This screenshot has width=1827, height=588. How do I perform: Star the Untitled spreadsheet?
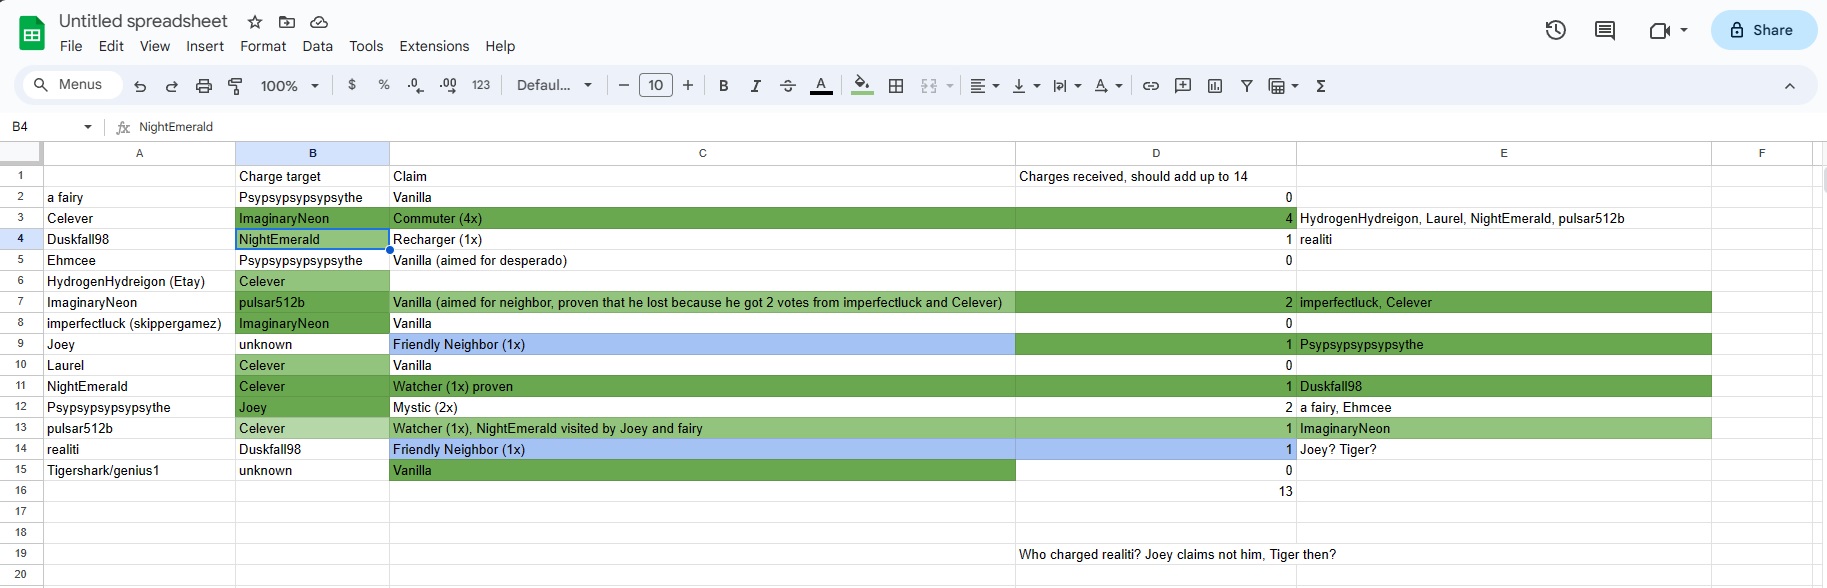click(255, 22)
